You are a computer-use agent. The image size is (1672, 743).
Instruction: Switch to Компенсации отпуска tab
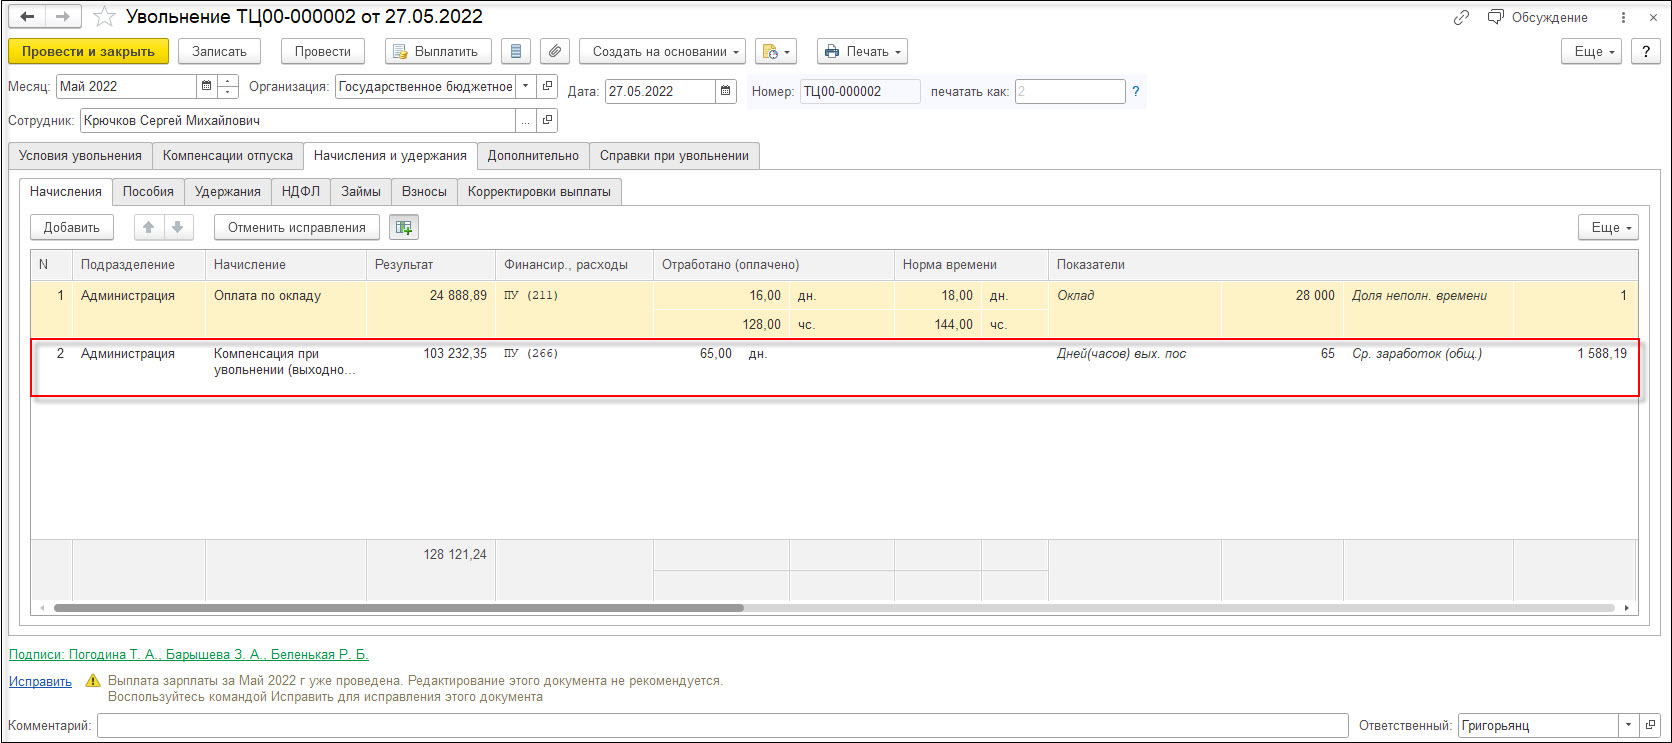pos(228,155)
